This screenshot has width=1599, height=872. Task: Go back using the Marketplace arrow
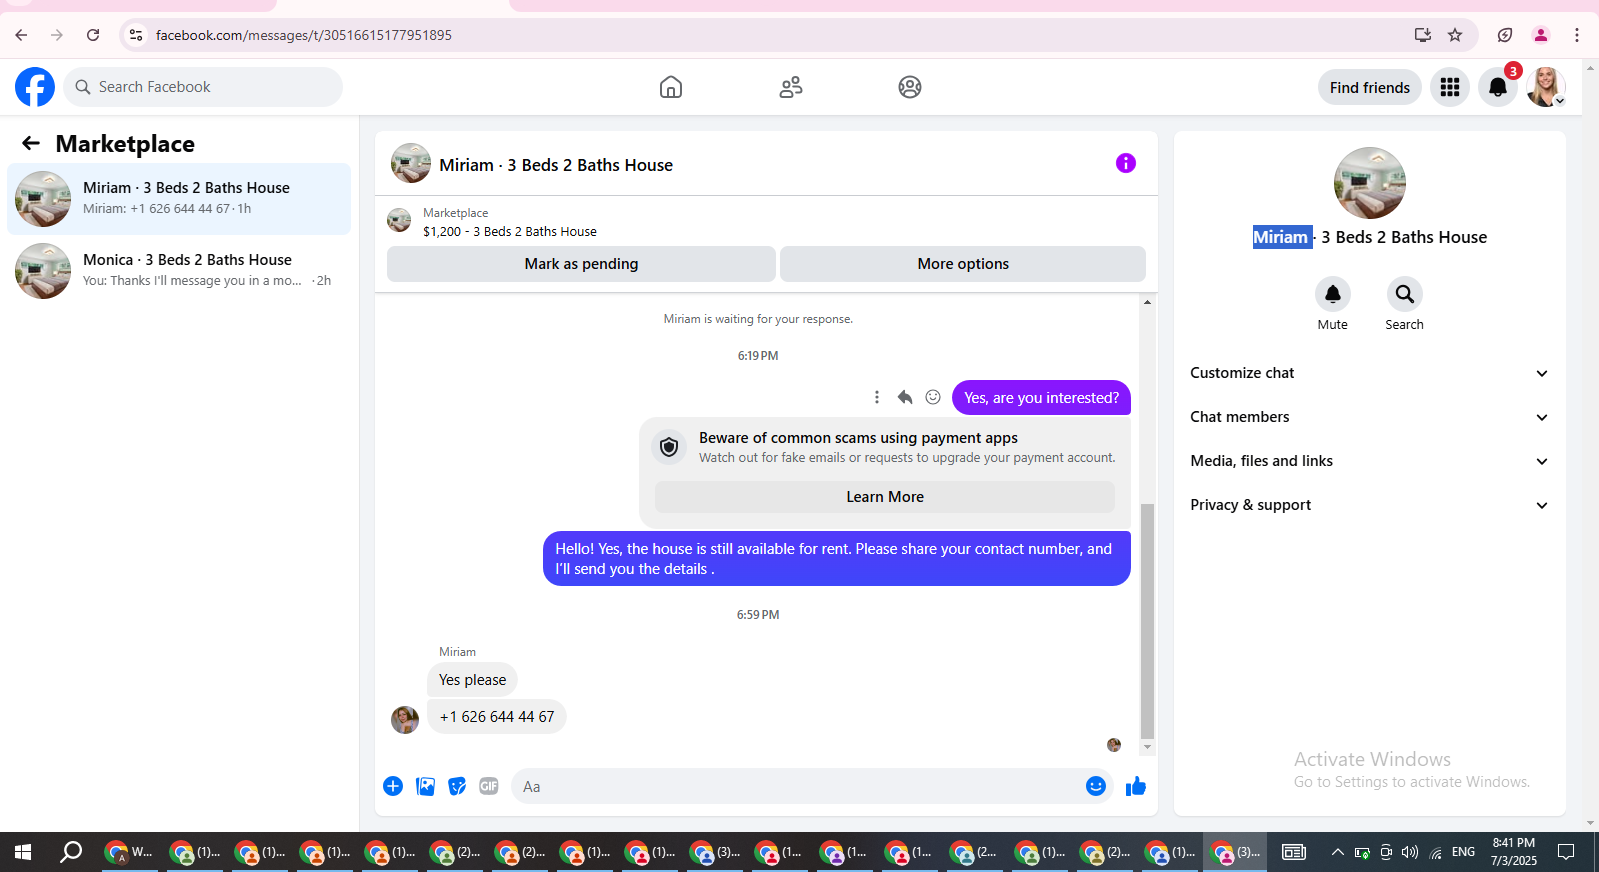31,143
